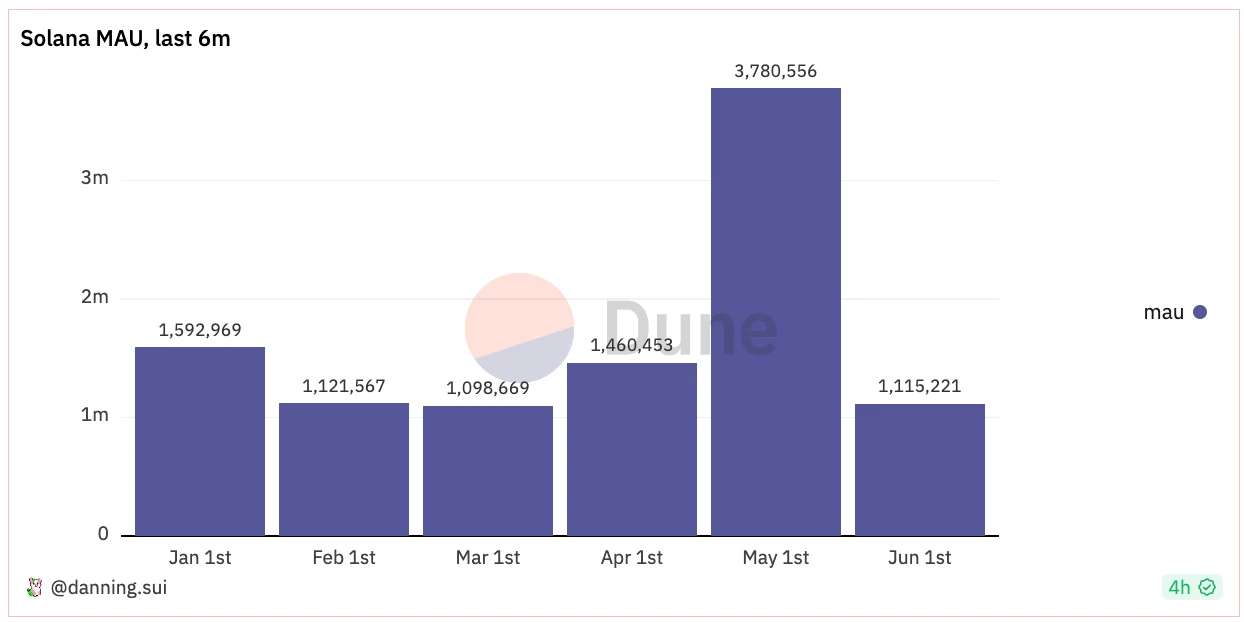The width and height of the screenshot is (1244, 622).
Task: Click the Dune circle logo watermark
Action: (x=519, y=327)
